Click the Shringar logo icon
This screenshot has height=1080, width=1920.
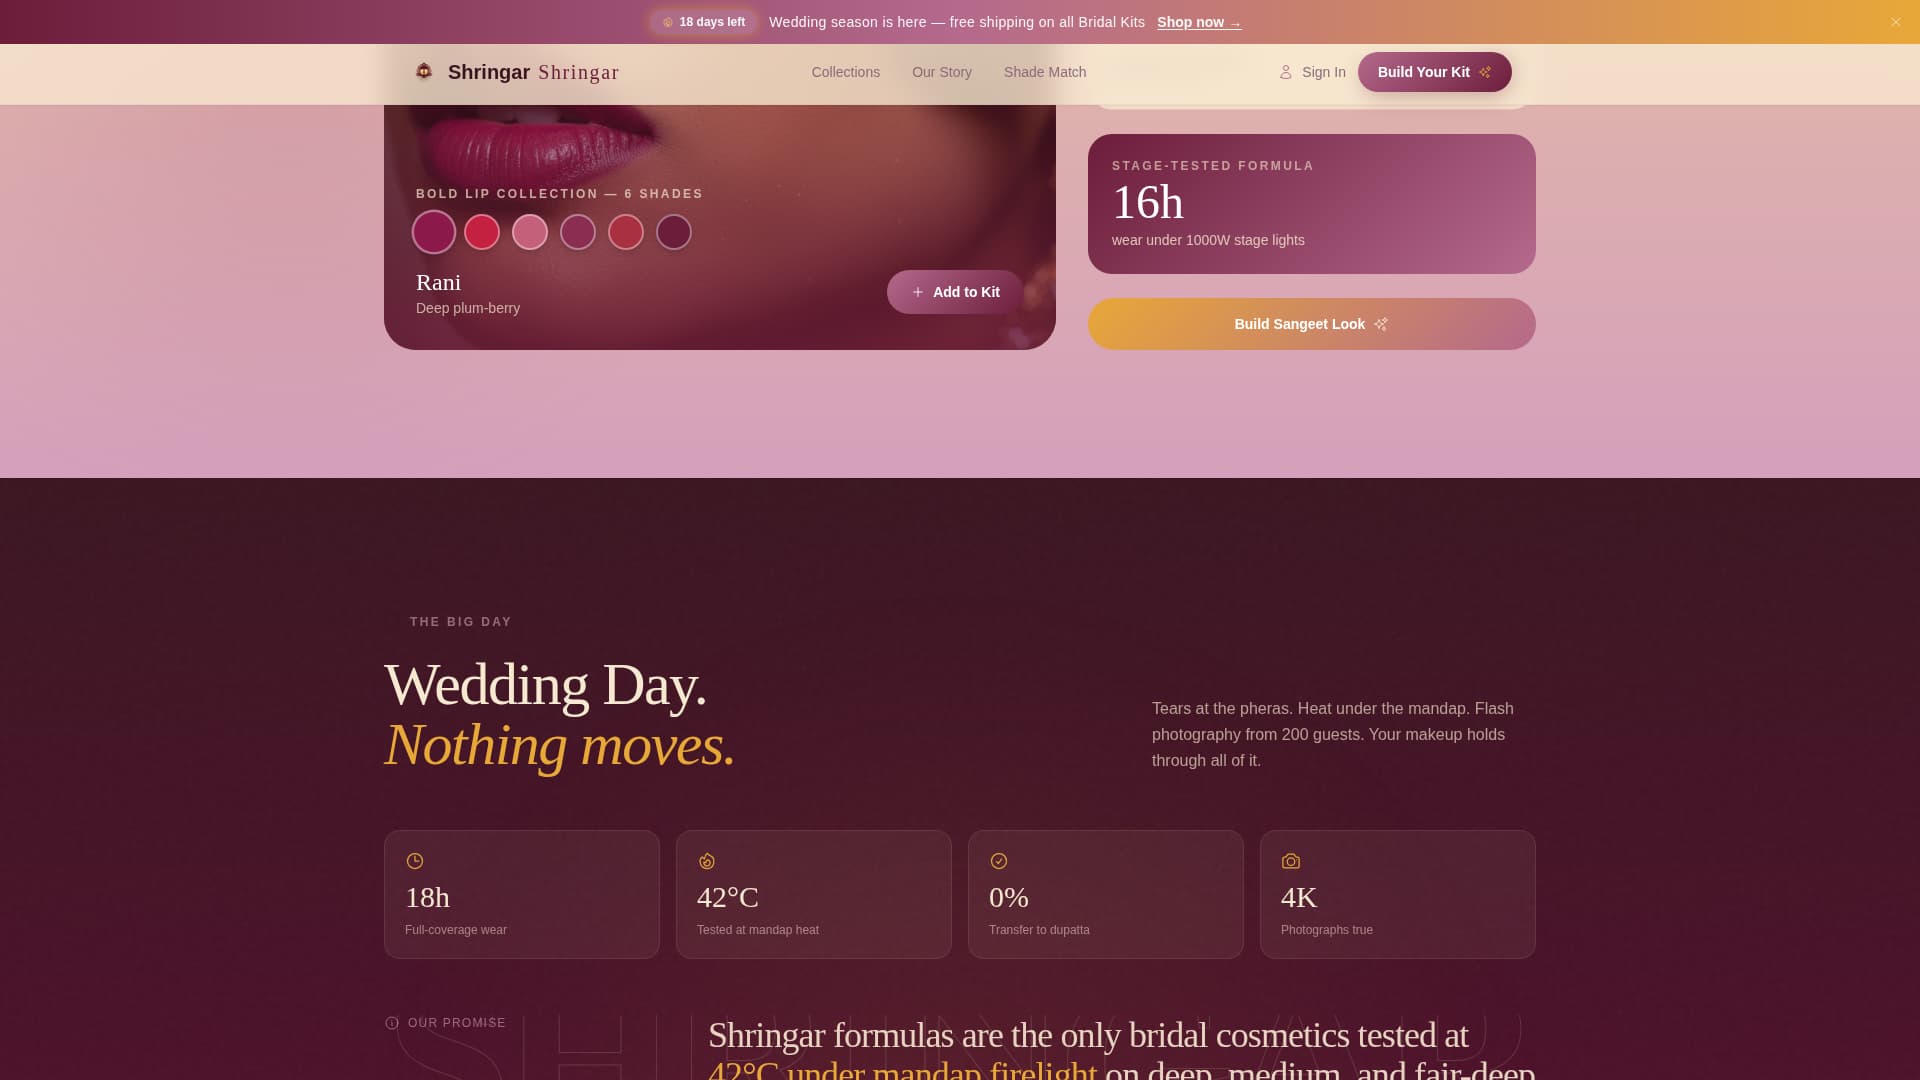424,71
